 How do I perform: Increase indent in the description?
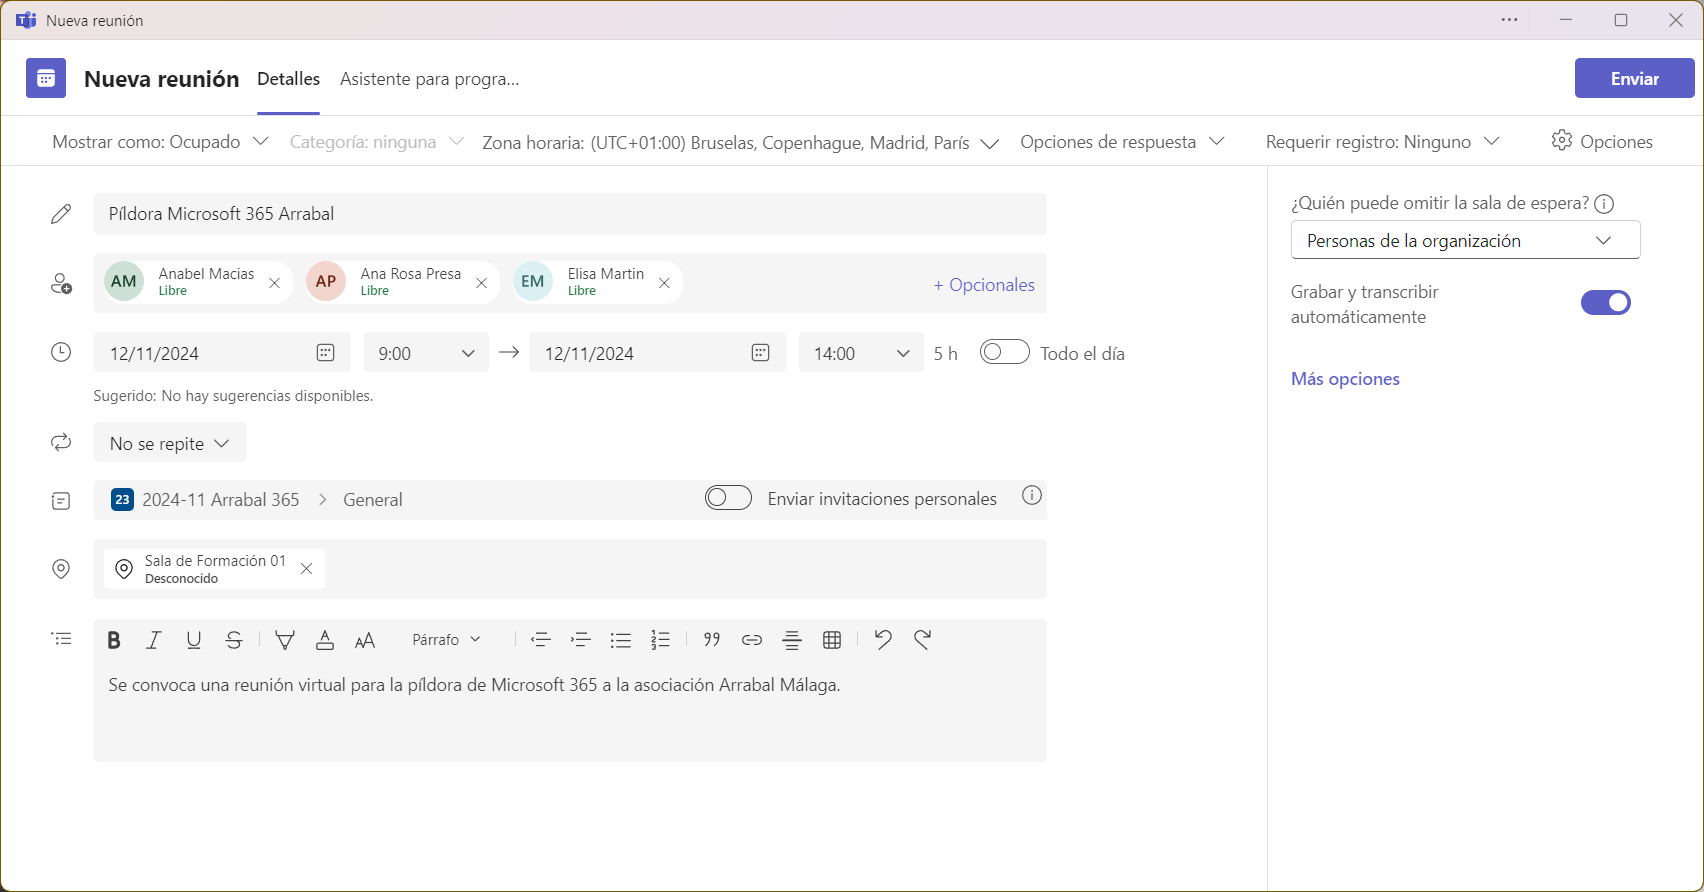tap(581, 640)
